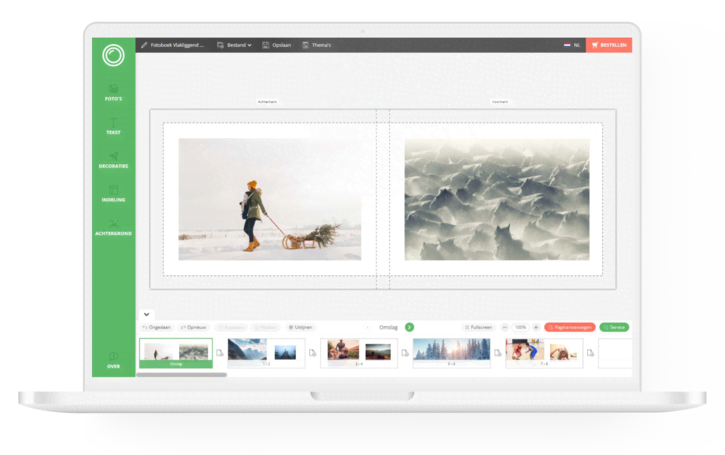Select the sled photo on back cover
Viewport: 725px width, 455px height.
[270, 199]
